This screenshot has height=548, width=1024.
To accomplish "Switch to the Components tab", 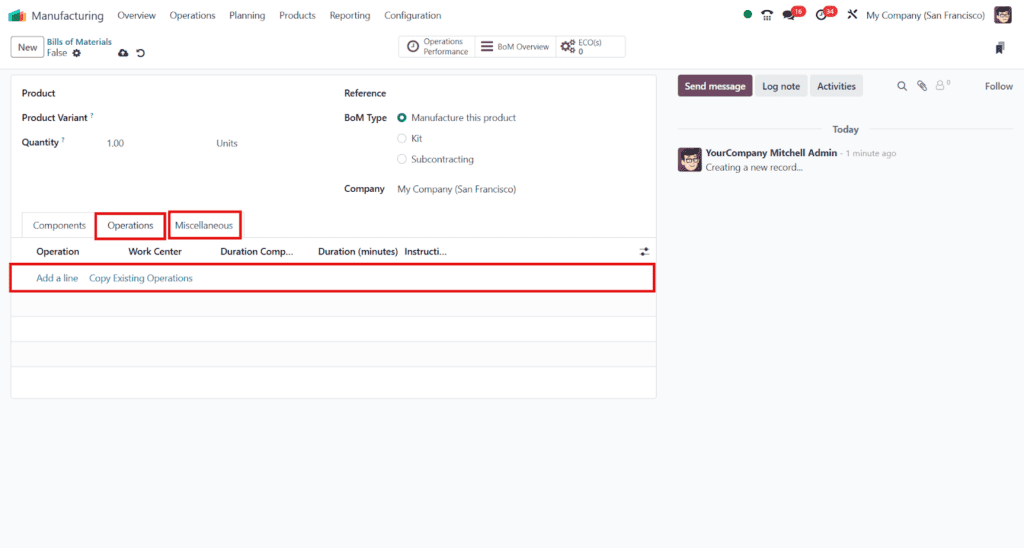I will (59, 225).
